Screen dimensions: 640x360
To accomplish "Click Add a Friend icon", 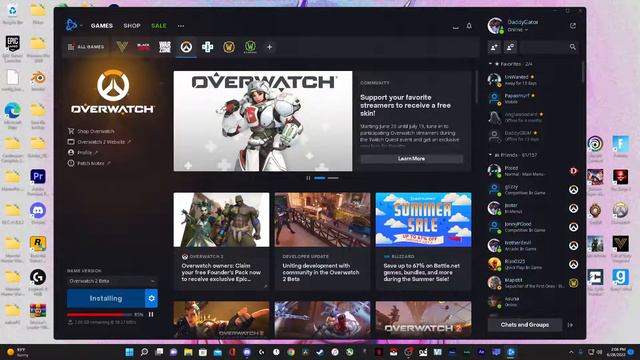I will pyautogui.click(x=494, y=47).
